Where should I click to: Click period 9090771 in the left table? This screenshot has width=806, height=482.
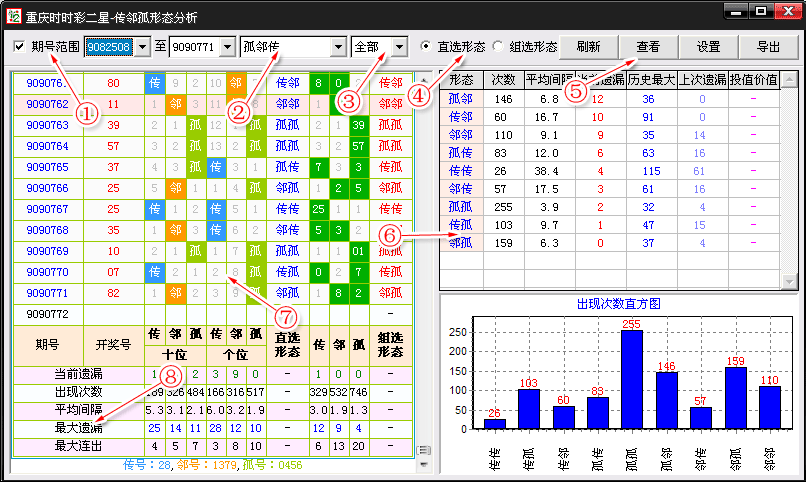[x=48, y=294]
